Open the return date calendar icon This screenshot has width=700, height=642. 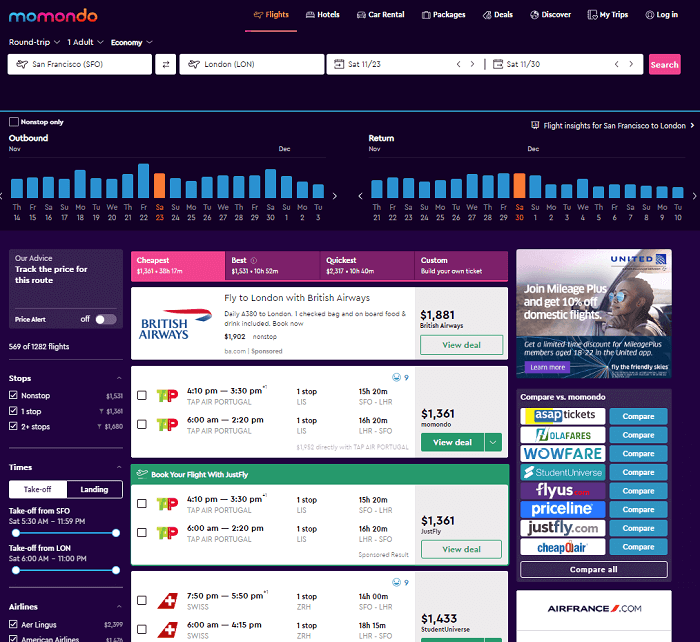(497, 64)
